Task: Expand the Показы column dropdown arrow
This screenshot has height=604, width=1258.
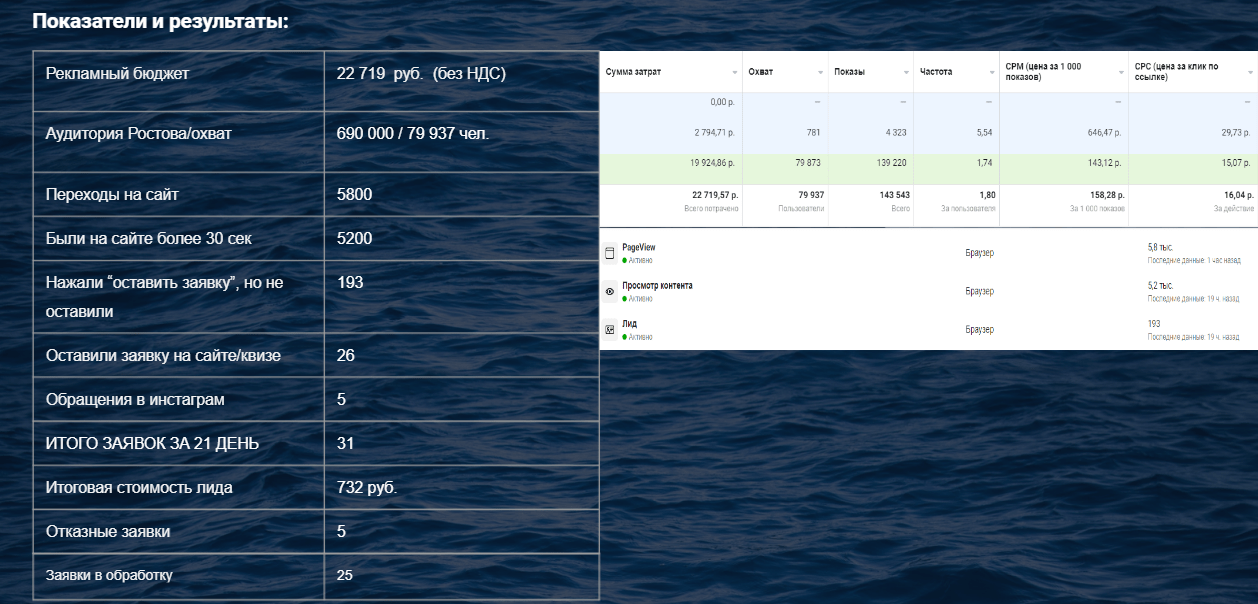Action: [x=906, y=73]
